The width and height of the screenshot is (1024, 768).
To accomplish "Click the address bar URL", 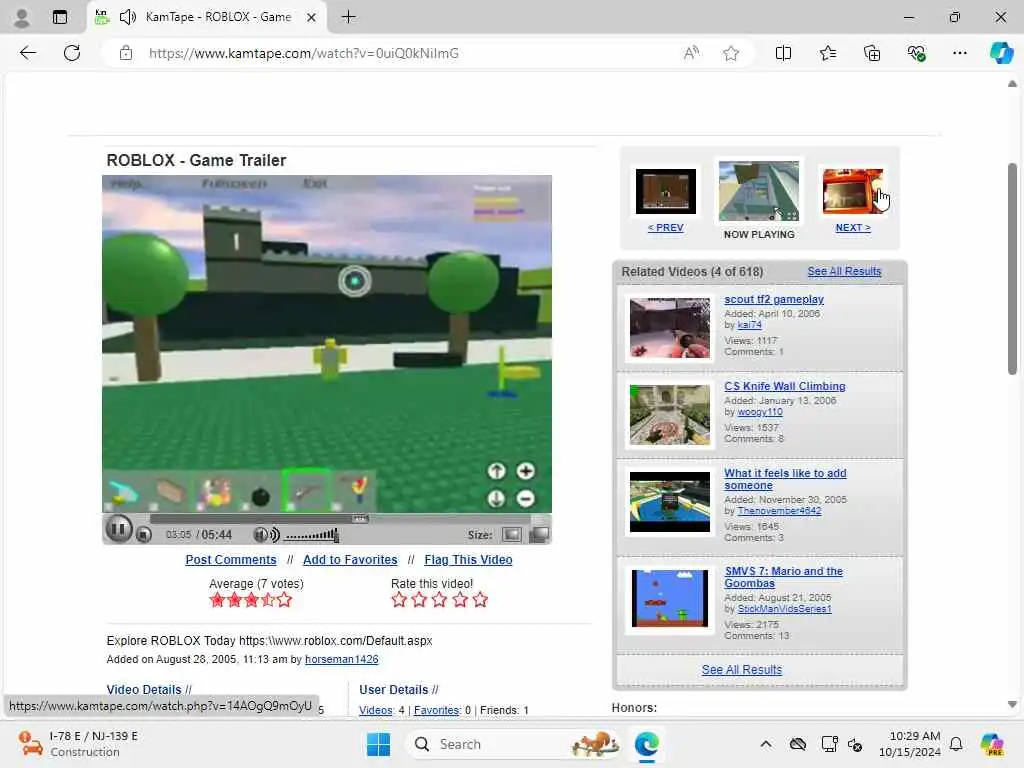I will [304, 53].
